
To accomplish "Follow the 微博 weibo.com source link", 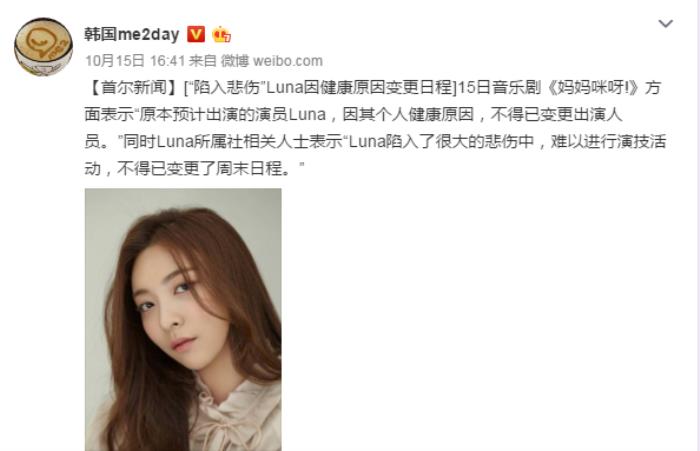I will pyautogui.click(x=272, y=61).
